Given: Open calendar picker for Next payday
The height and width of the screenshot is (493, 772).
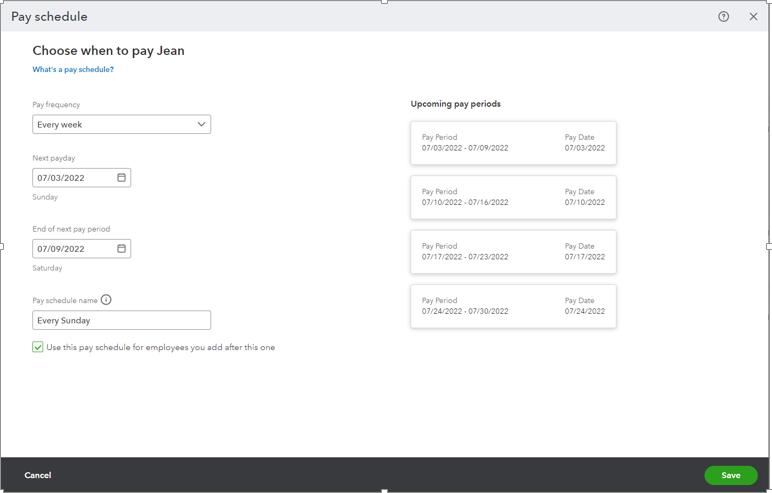Looking at the screenshot, I should [121, 177].
